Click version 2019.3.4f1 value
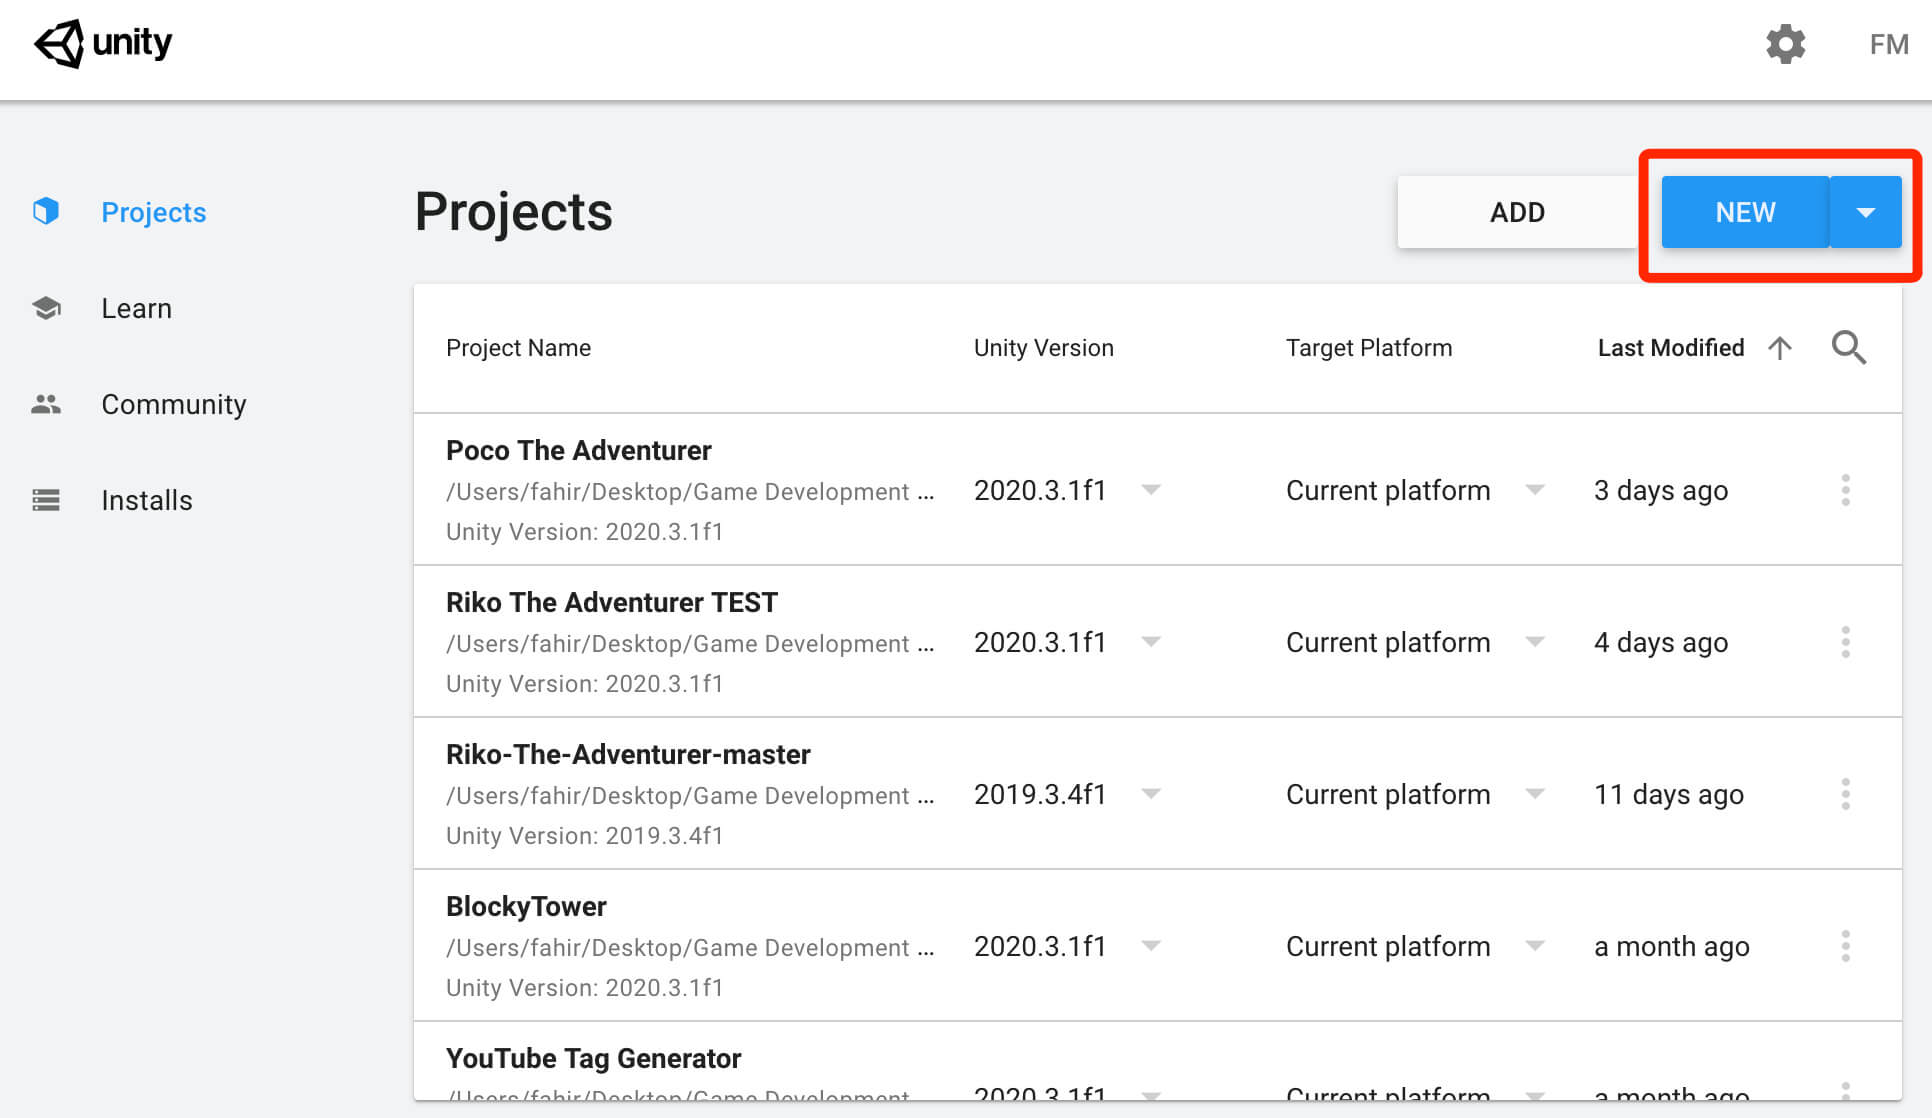The width and height of the screenshot is (1932, 1118). [x=1040, y=794]
